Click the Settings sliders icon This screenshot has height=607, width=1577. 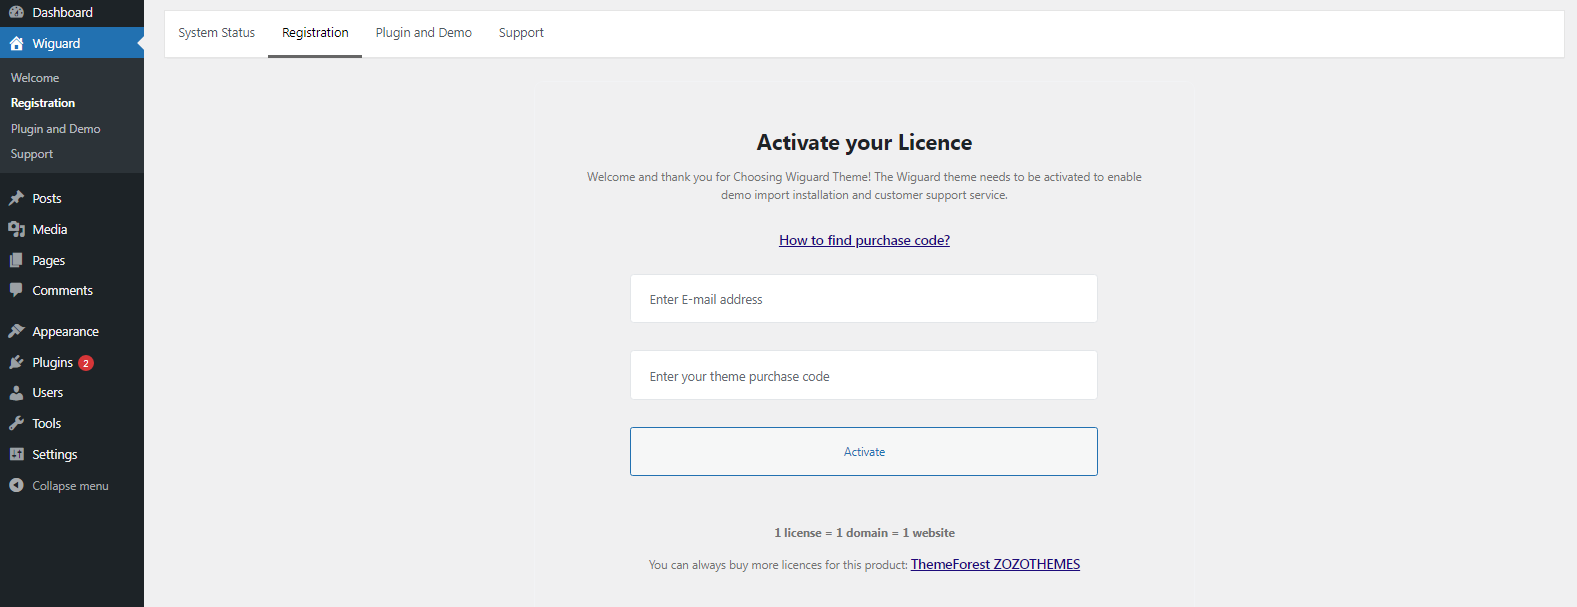(16, 454)
